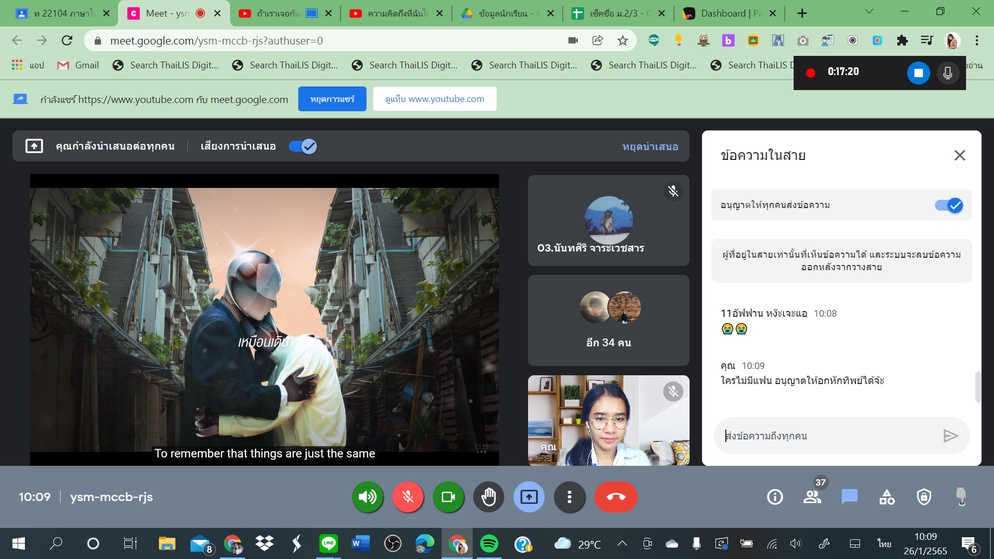Open the Gmail bookmark
The height and width of the screenshot is (559, 994).
[x=79, y=65]
